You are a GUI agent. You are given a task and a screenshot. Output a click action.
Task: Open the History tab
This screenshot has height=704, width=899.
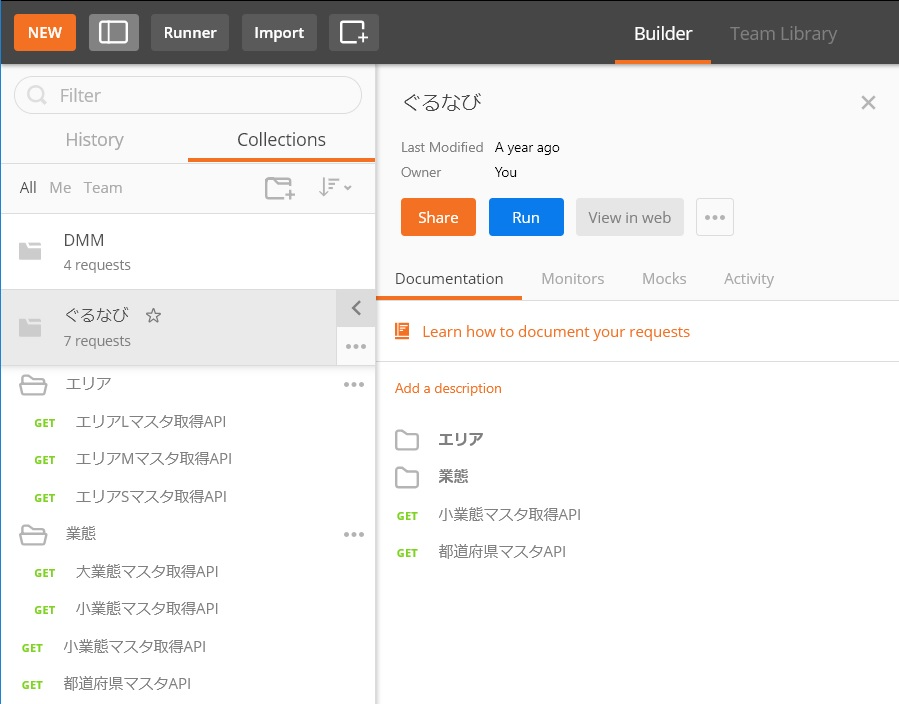coord(95,140)
